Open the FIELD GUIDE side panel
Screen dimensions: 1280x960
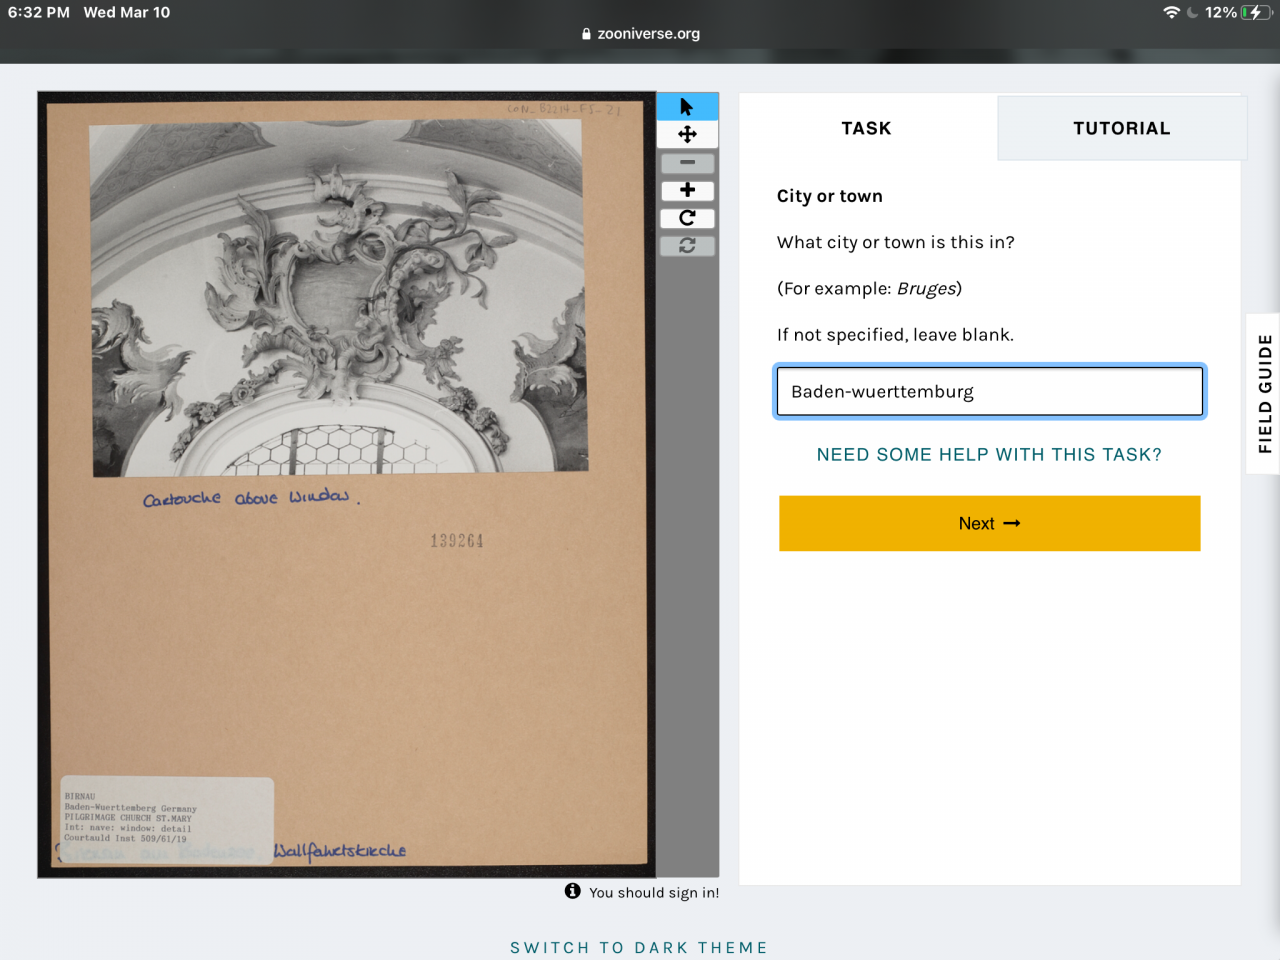click(1264, 394)
